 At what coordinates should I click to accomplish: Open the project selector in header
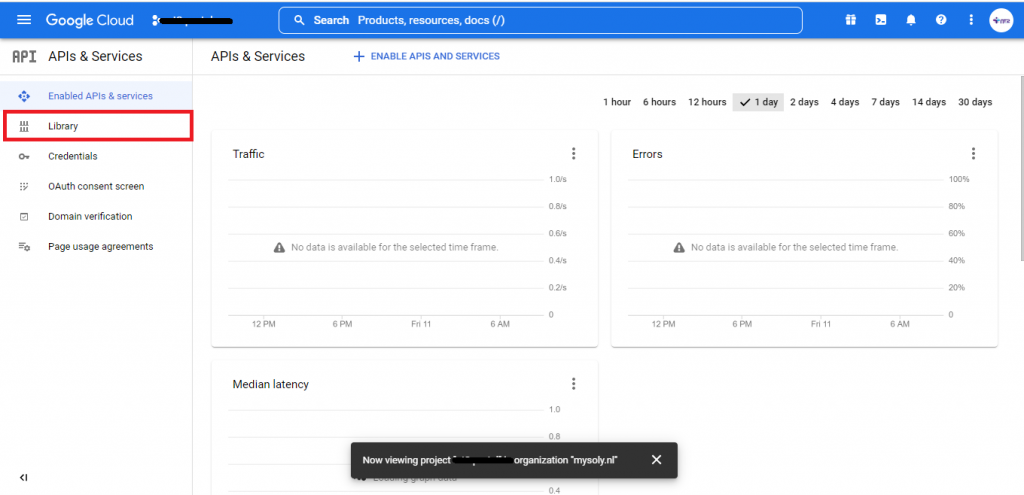pos(193,20)
